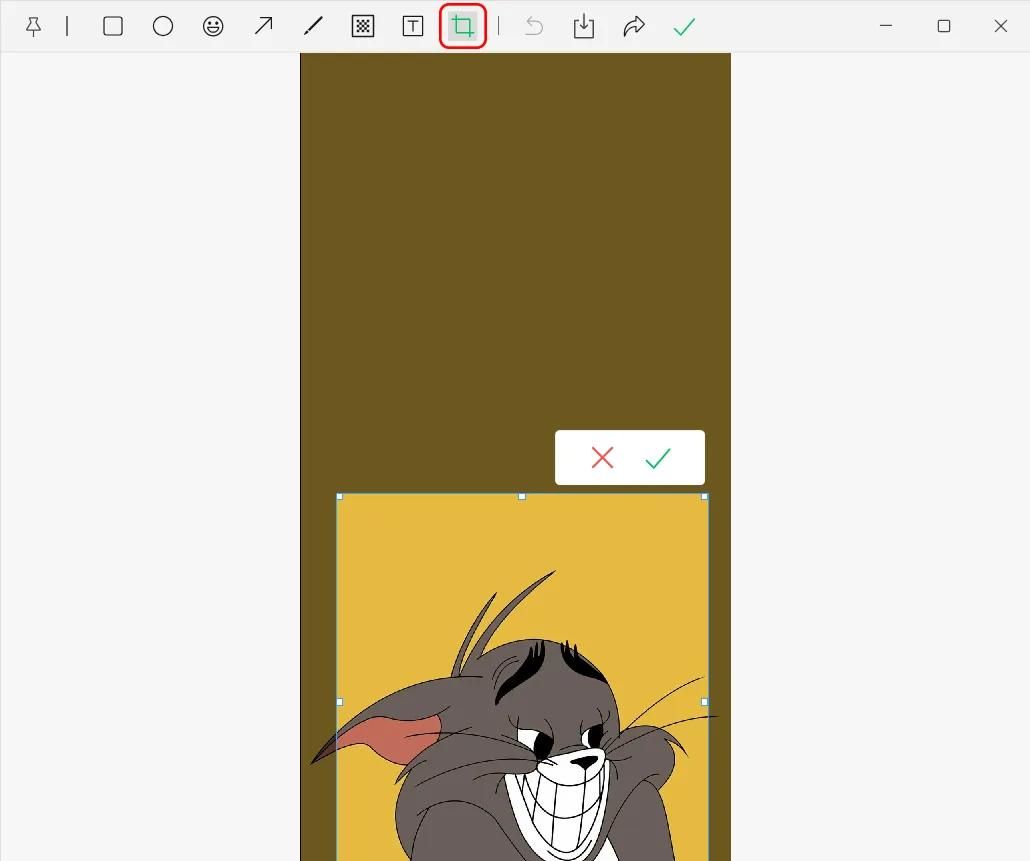Cancel the crop with the red X
Image resolution: width=1030 pixels, height=861 pixels.
tap(602, 458)
